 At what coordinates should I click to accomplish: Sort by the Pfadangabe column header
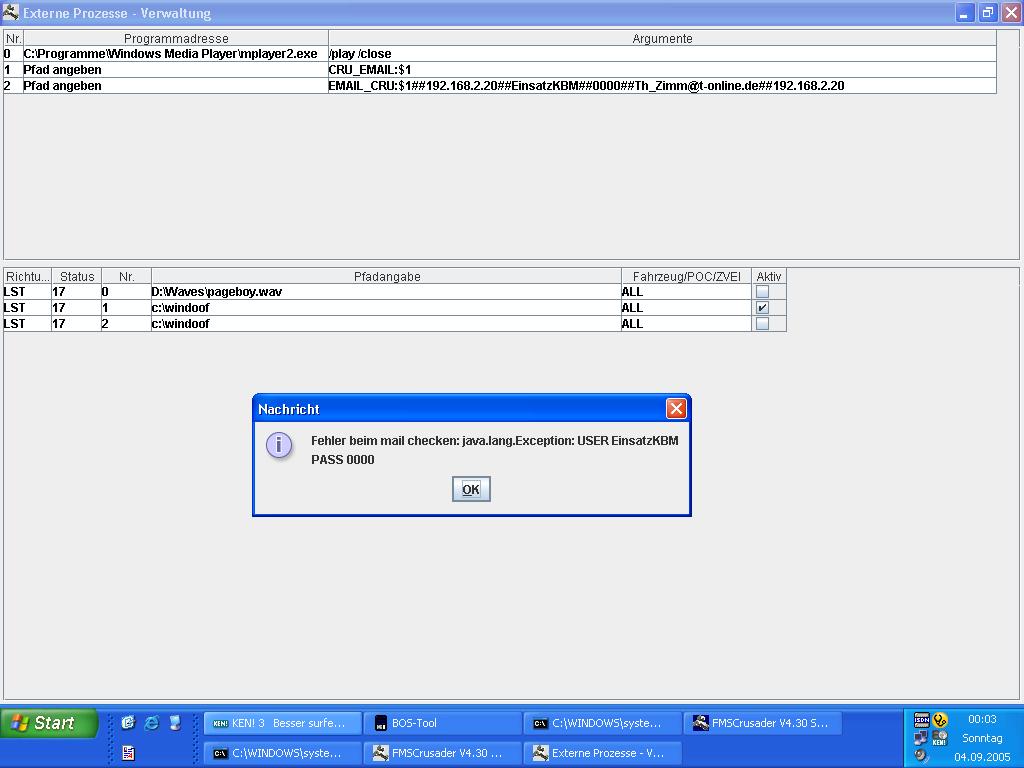point(386,276)
